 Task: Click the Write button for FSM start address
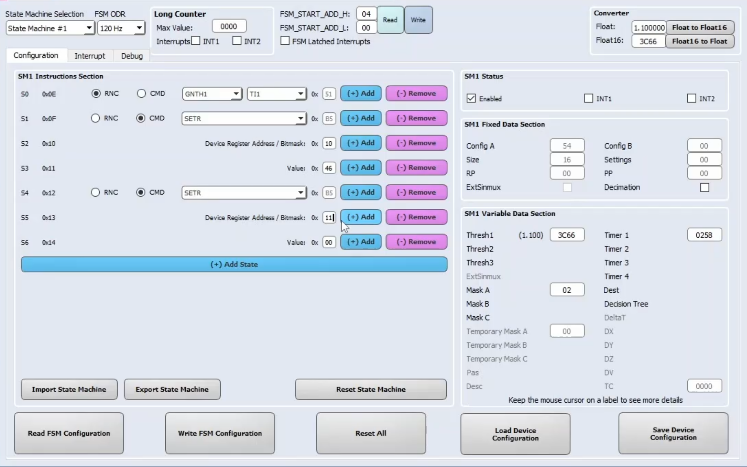[x=418, y=20]
